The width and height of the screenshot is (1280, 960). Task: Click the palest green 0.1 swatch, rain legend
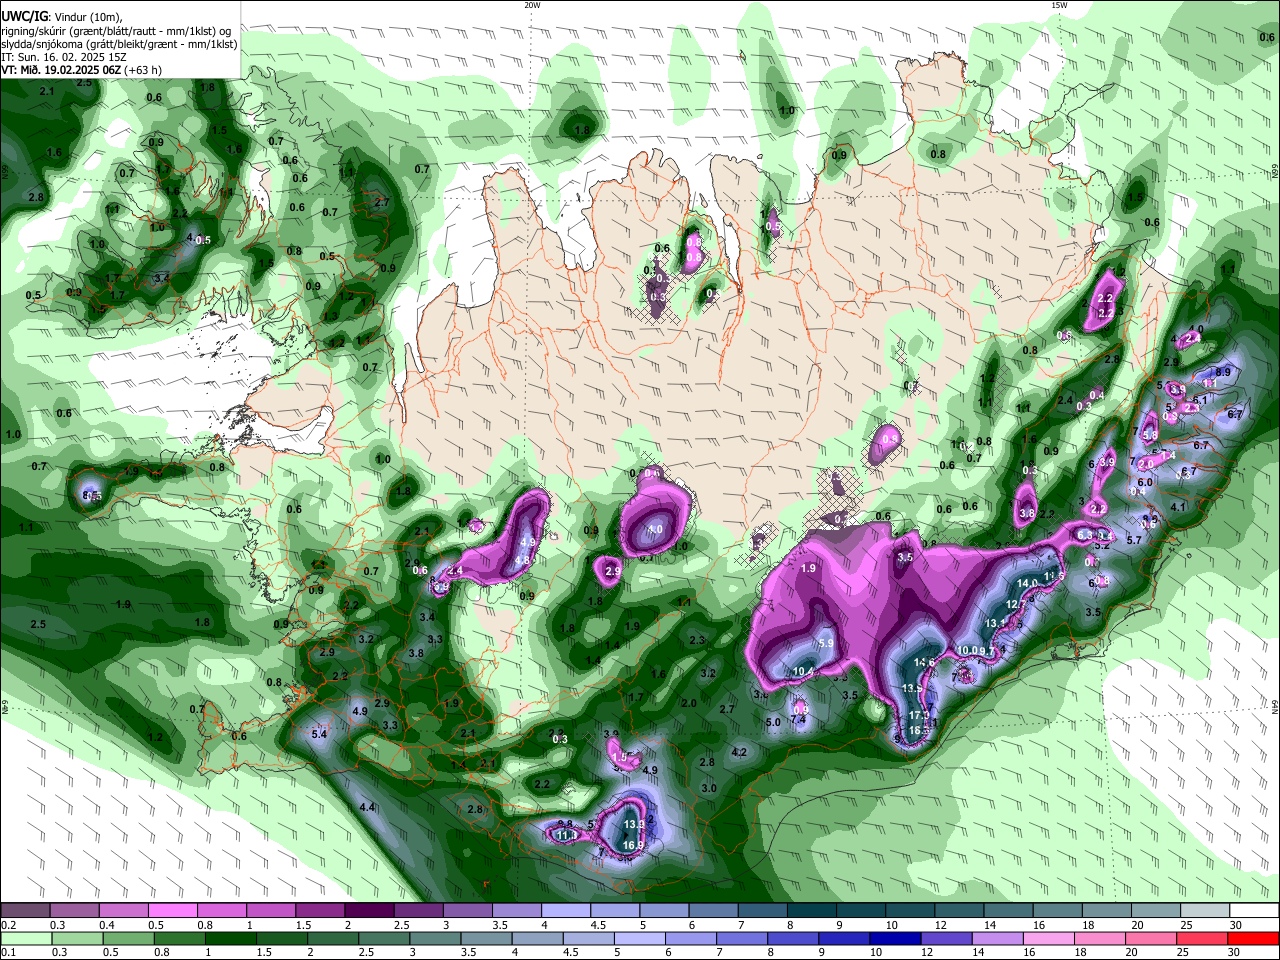point(25,938)
